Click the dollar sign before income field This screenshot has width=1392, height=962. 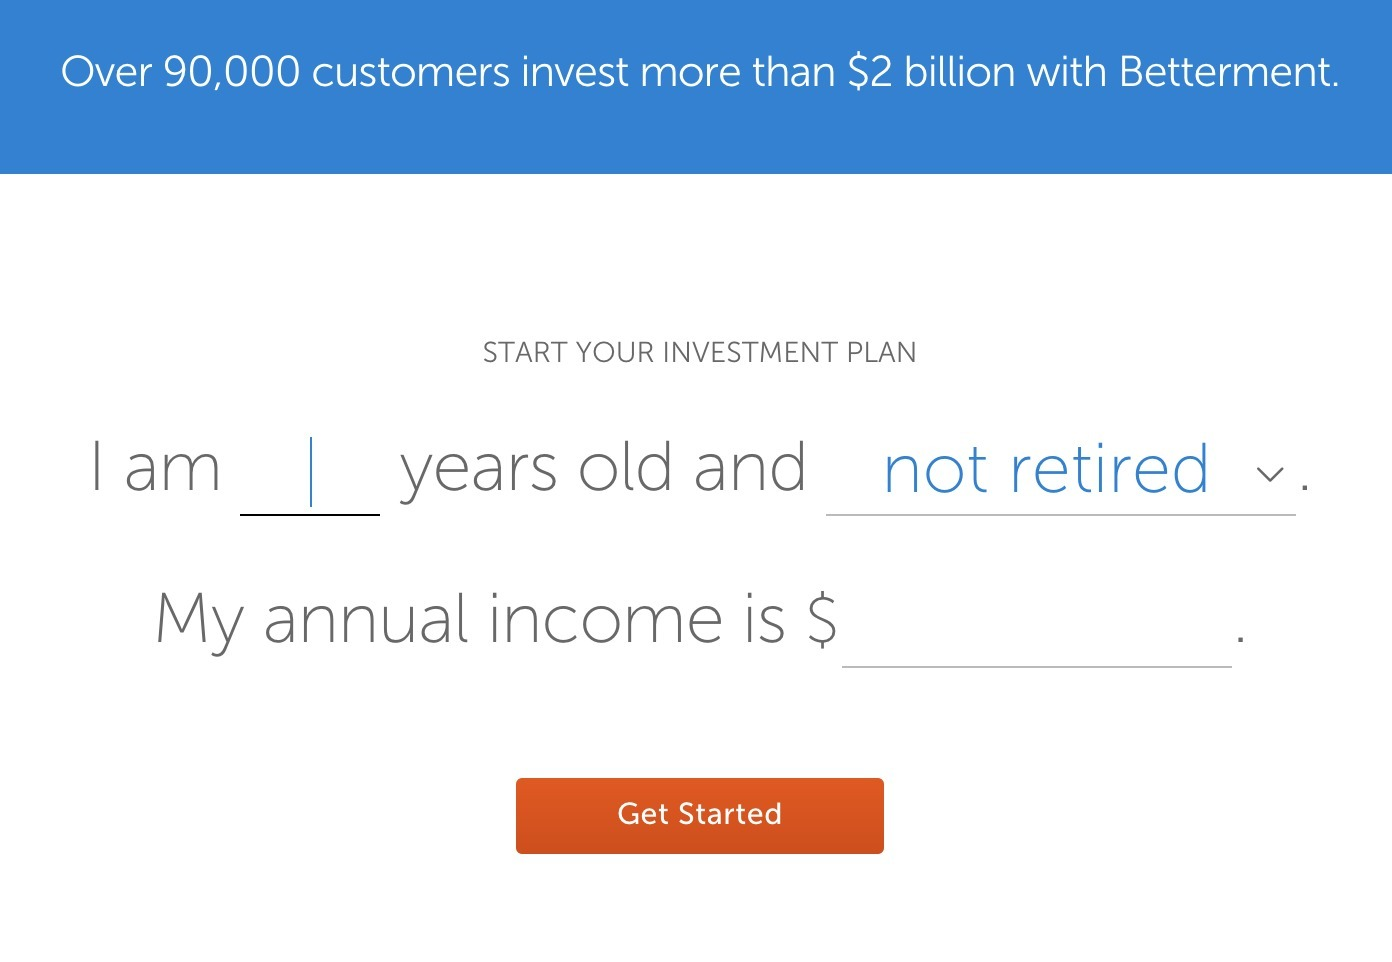click(x=822, y=620)
